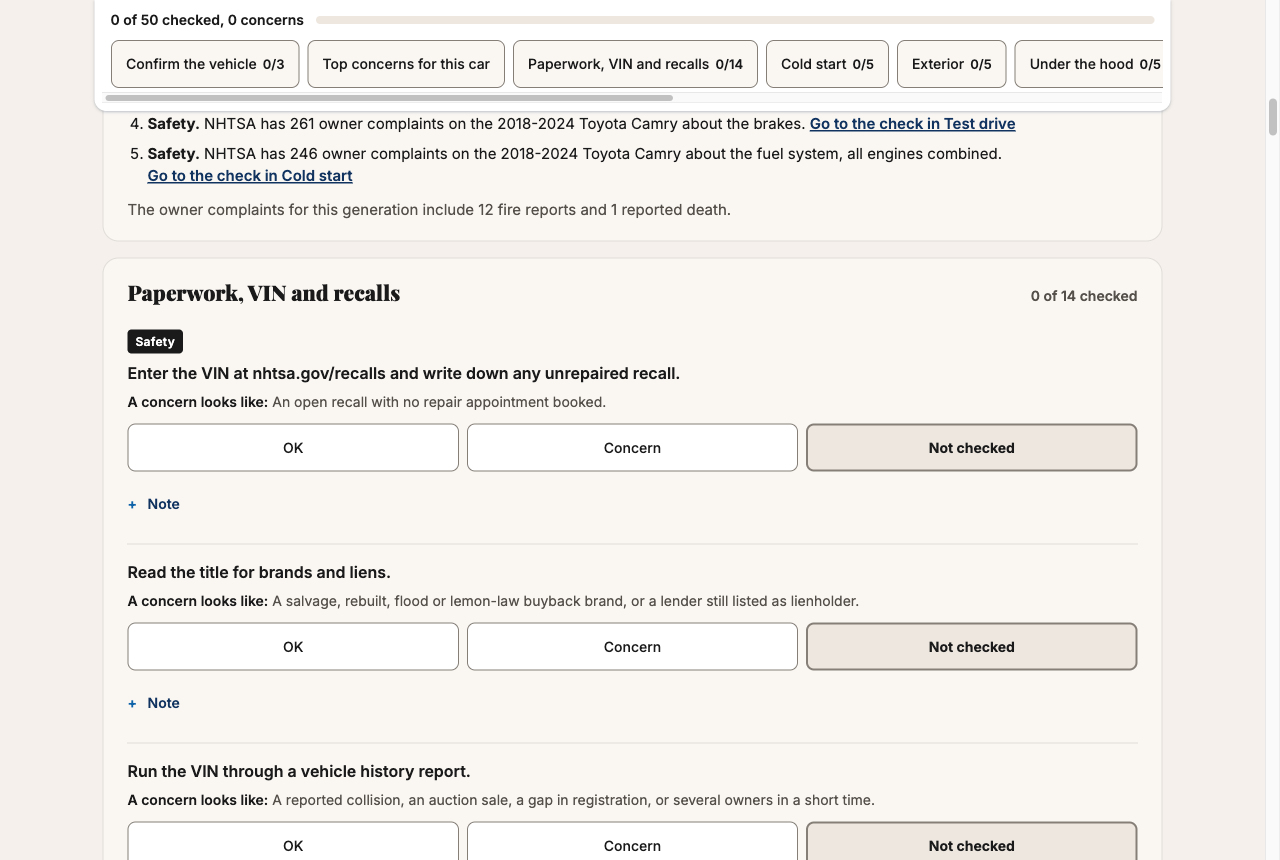Screen dimensions: 1280x860
Task: Select Not checked for vehicle history report
Action: tap(971, 842)
